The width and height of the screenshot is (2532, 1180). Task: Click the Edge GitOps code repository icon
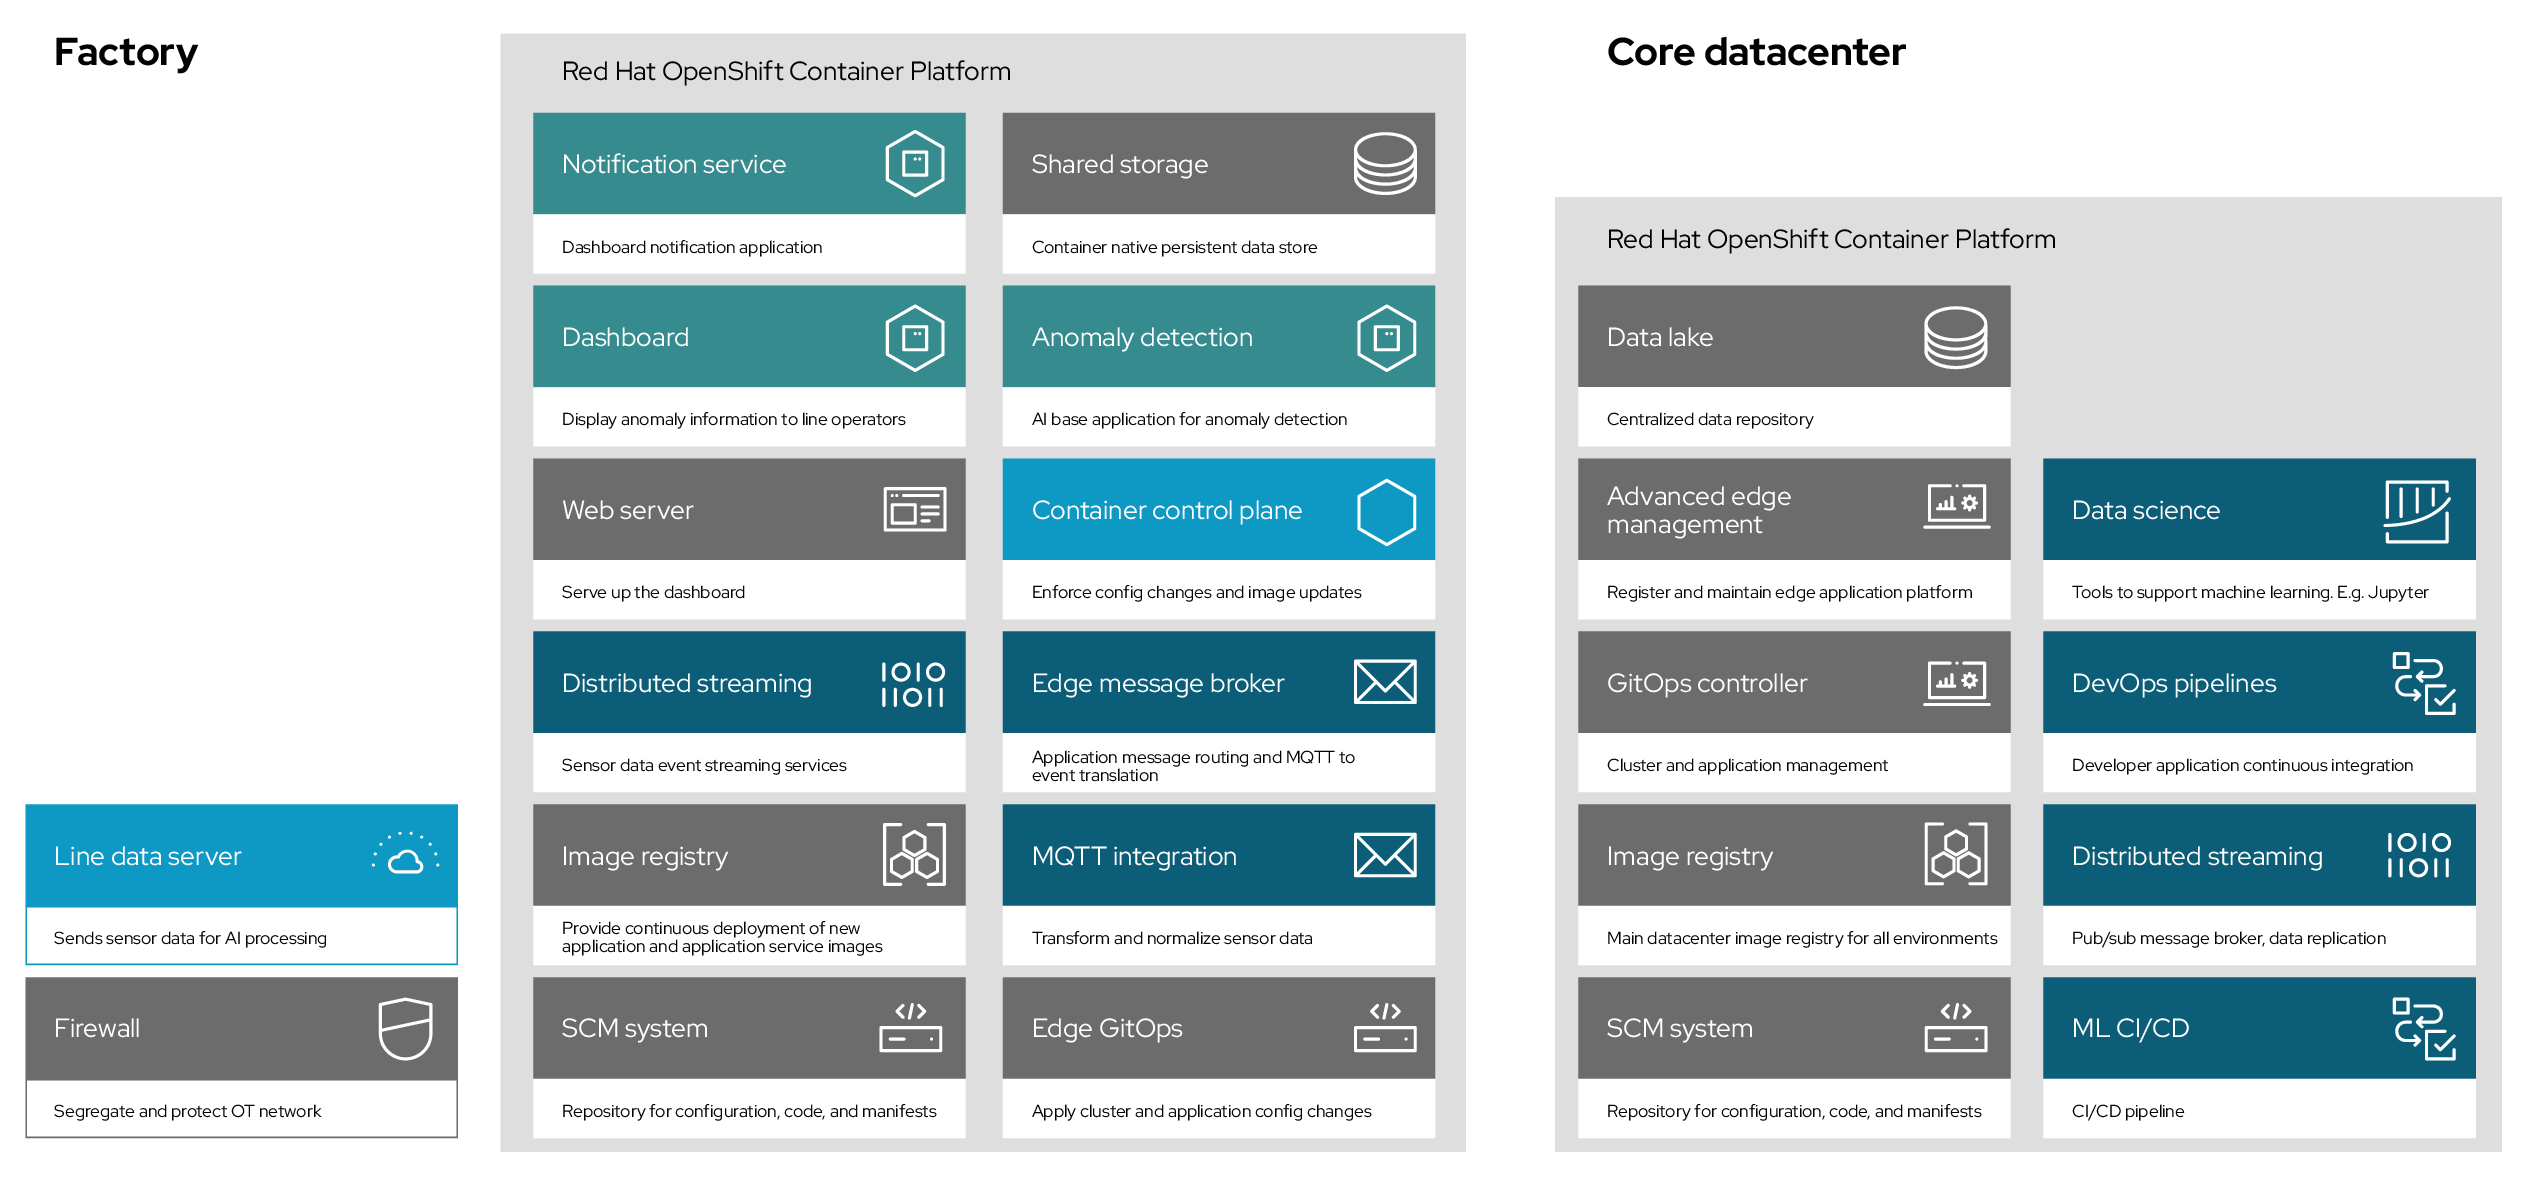1384,1027
